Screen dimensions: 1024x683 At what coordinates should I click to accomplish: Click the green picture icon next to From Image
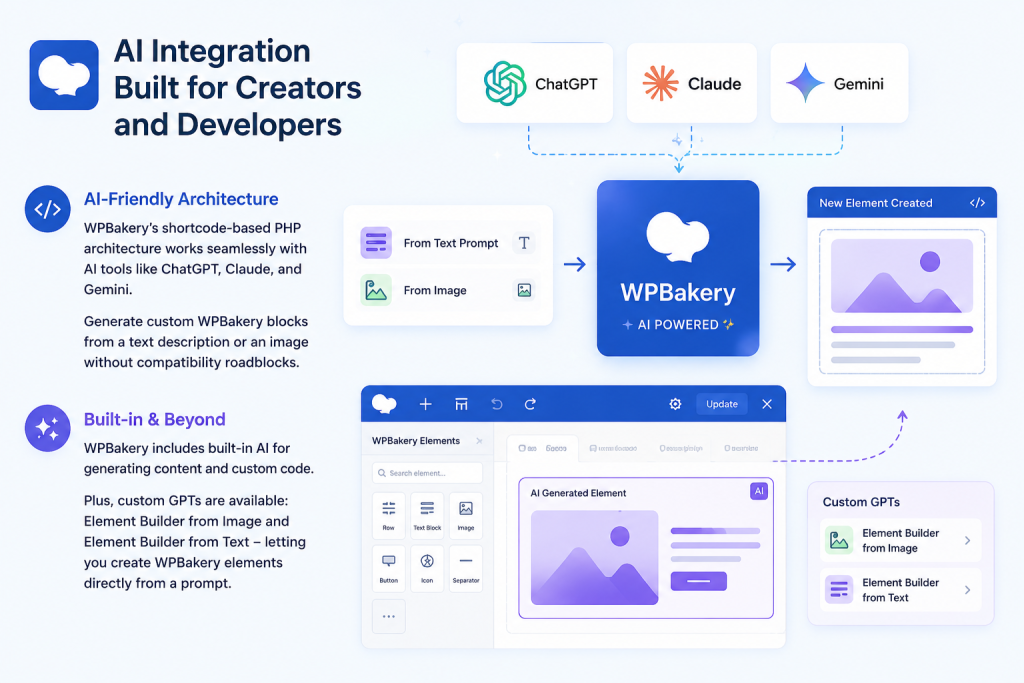click(x=376, y=290)
